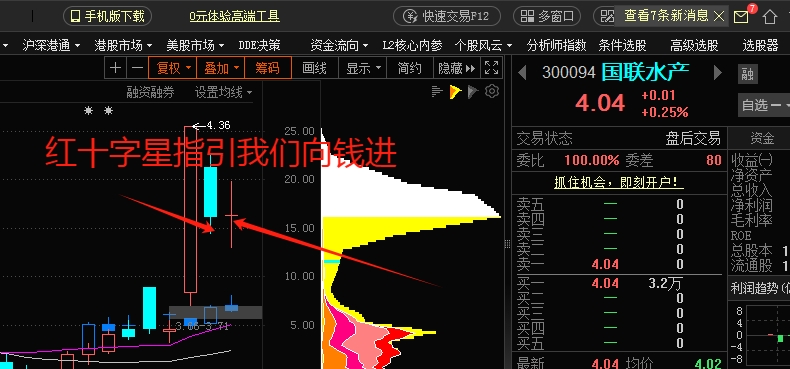790x369 pixels.
Task: Toggle 简约 simple display mode
Action: pos(410,68)
